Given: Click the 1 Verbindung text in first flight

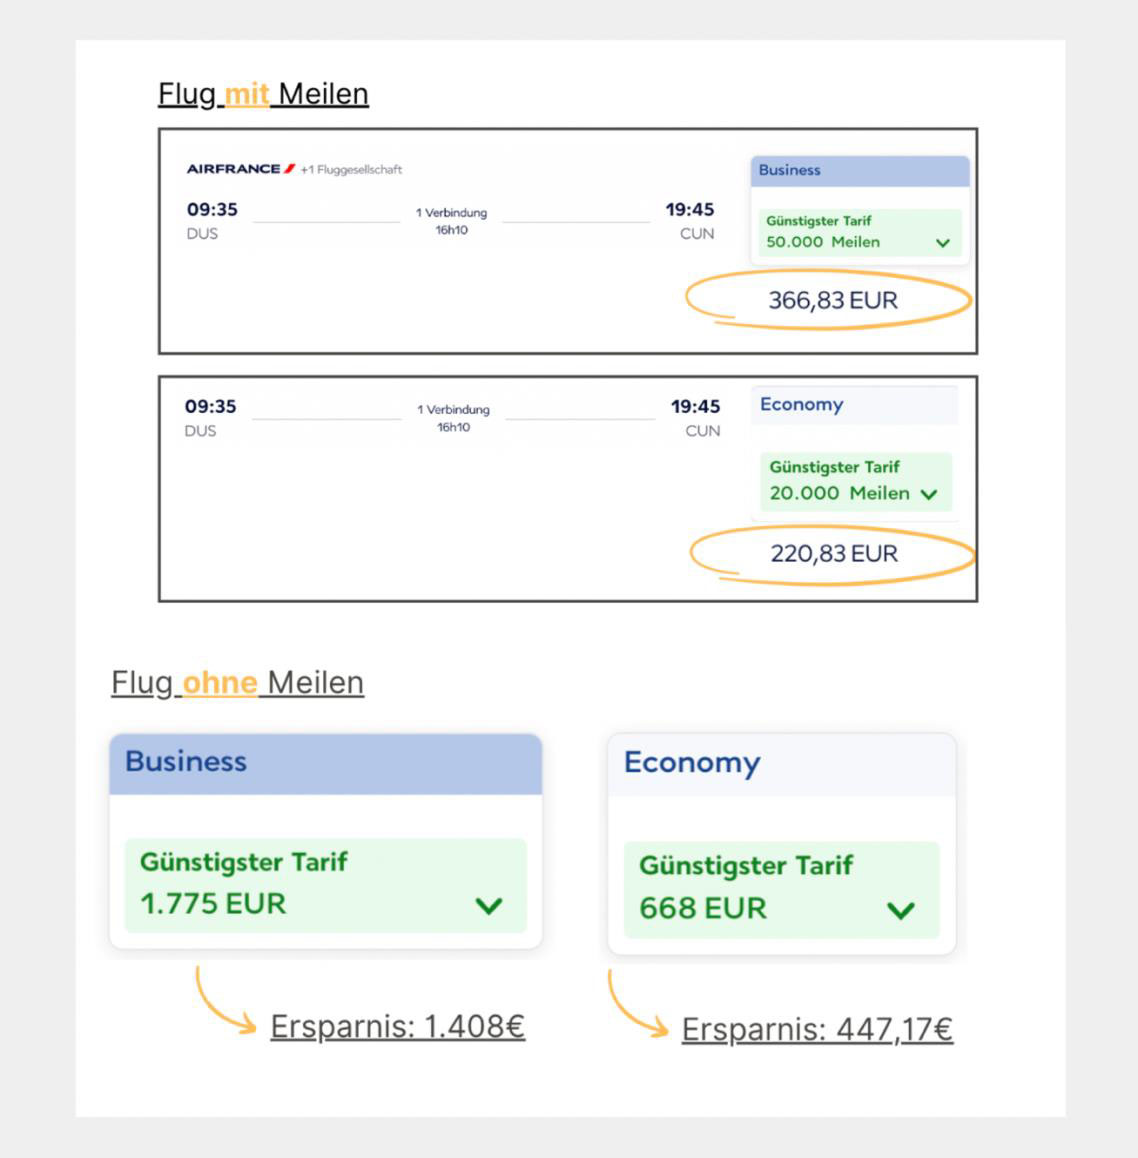Looking at the screenshot, I should 451,213.
